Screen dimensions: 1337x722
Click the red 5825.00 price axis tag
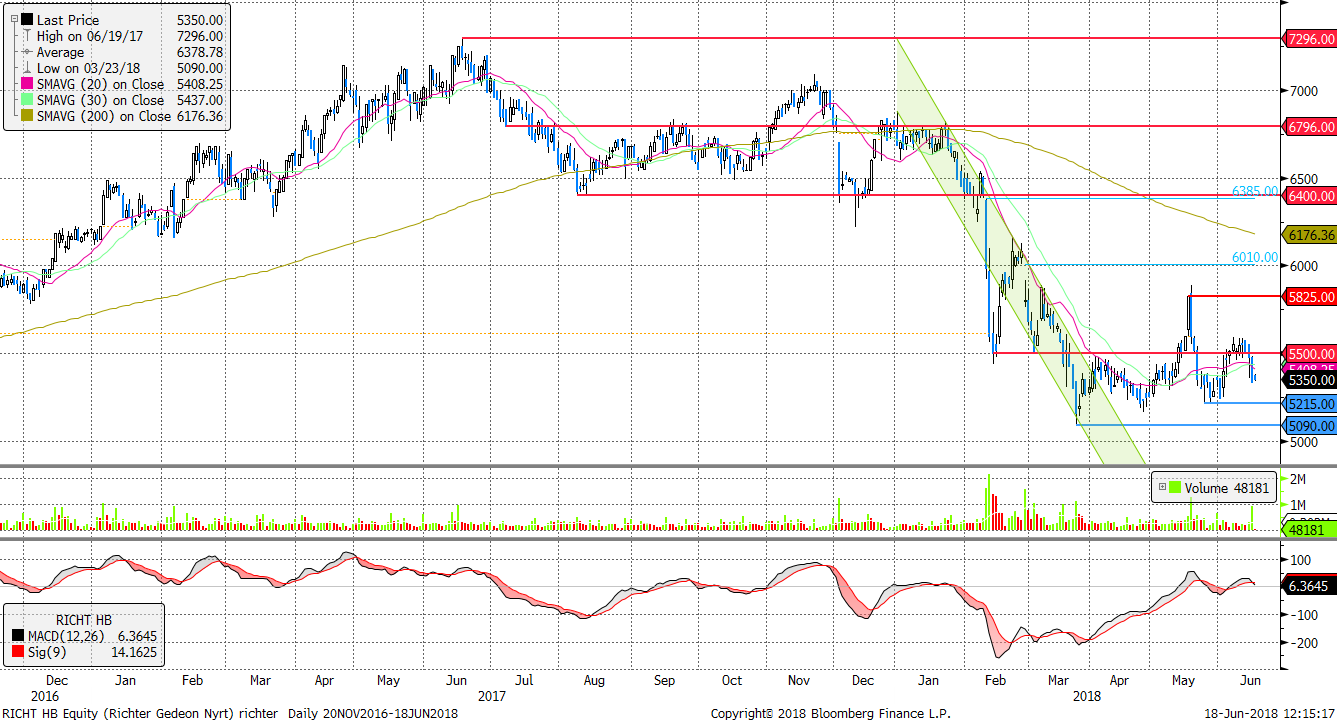click(x=1311, y=297)
